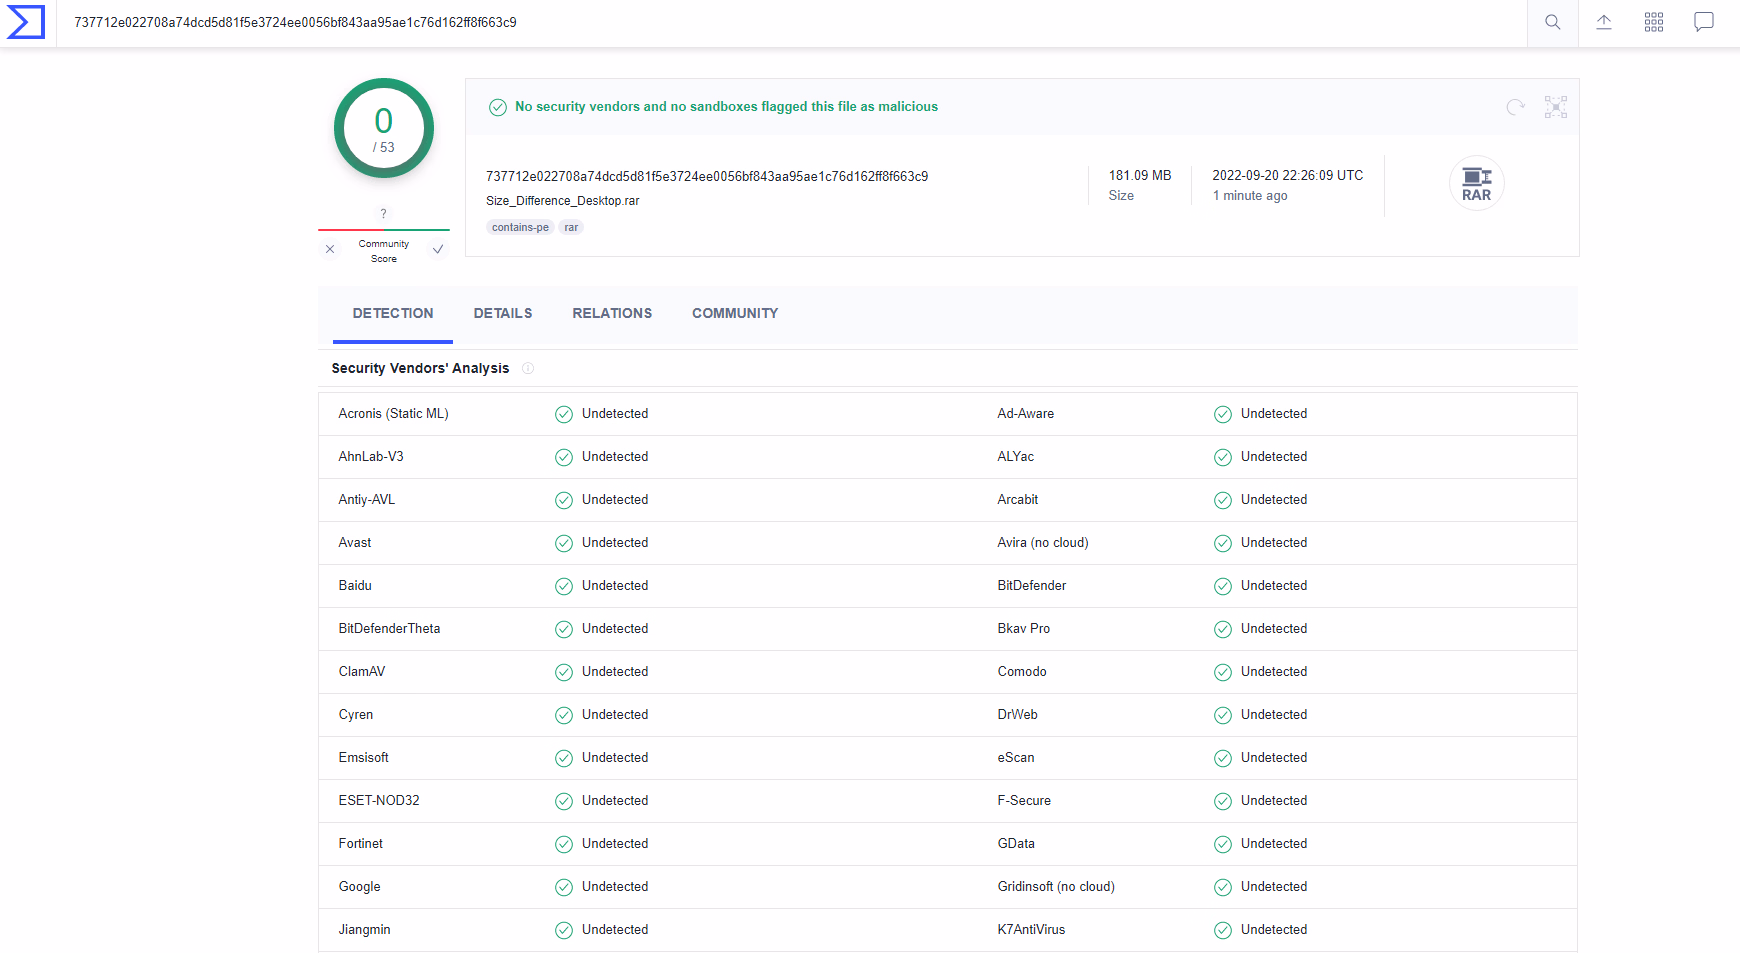The image size is (1740, 953).
Task: Switch to the DETECTION tab
Action: coord(393,313)
